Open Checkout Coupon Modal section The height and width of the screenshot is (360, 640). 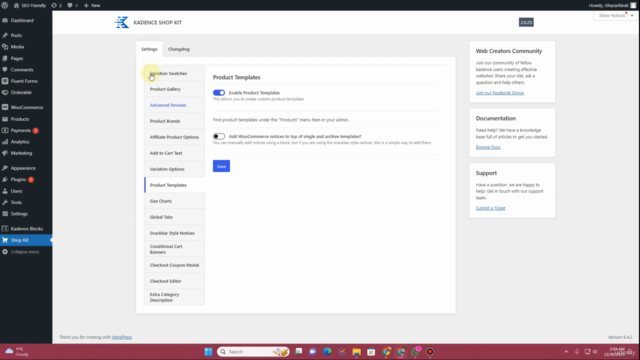pyautogui.click(x=174, y=265)
